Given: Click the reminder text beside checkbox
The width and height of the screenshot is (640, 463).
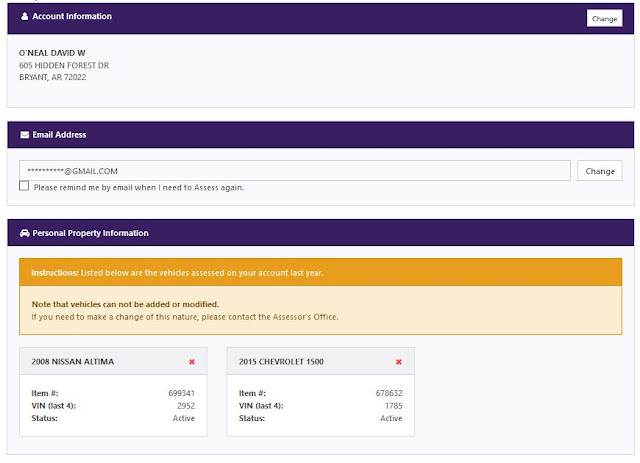Looking at the screenshot, I should click(x=139, y=188).
